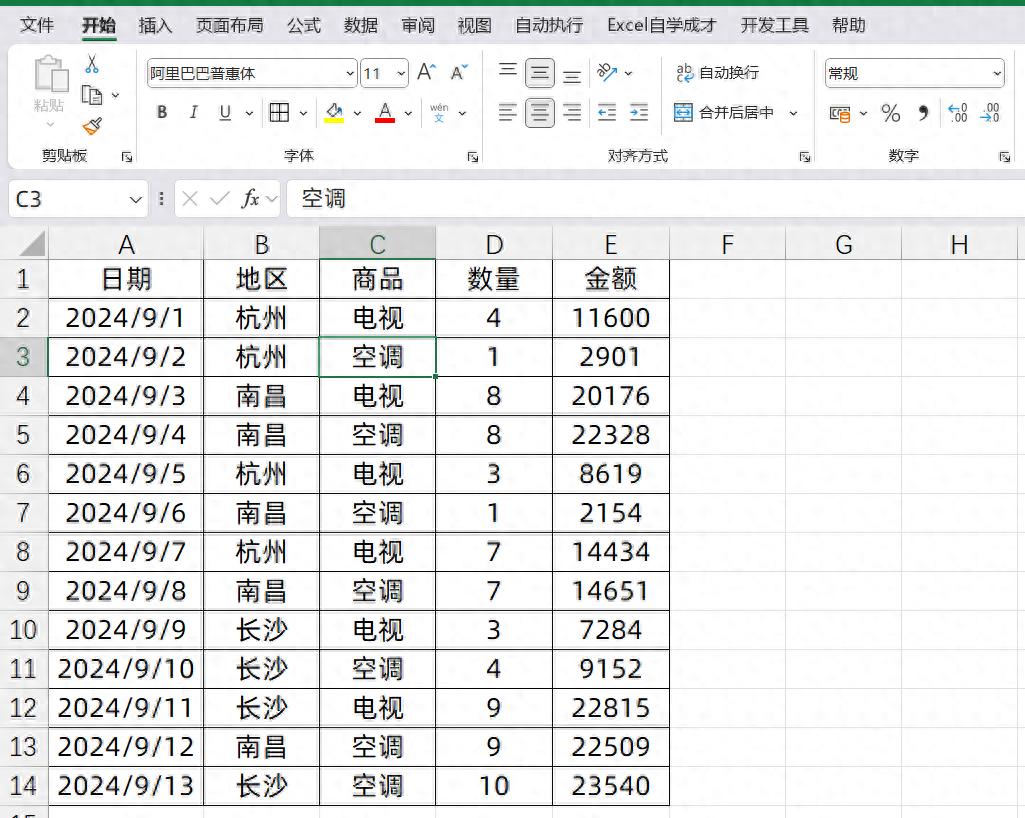Open the 视图 tab
This screenshot has width=1025, height=818.
(475, 26)
